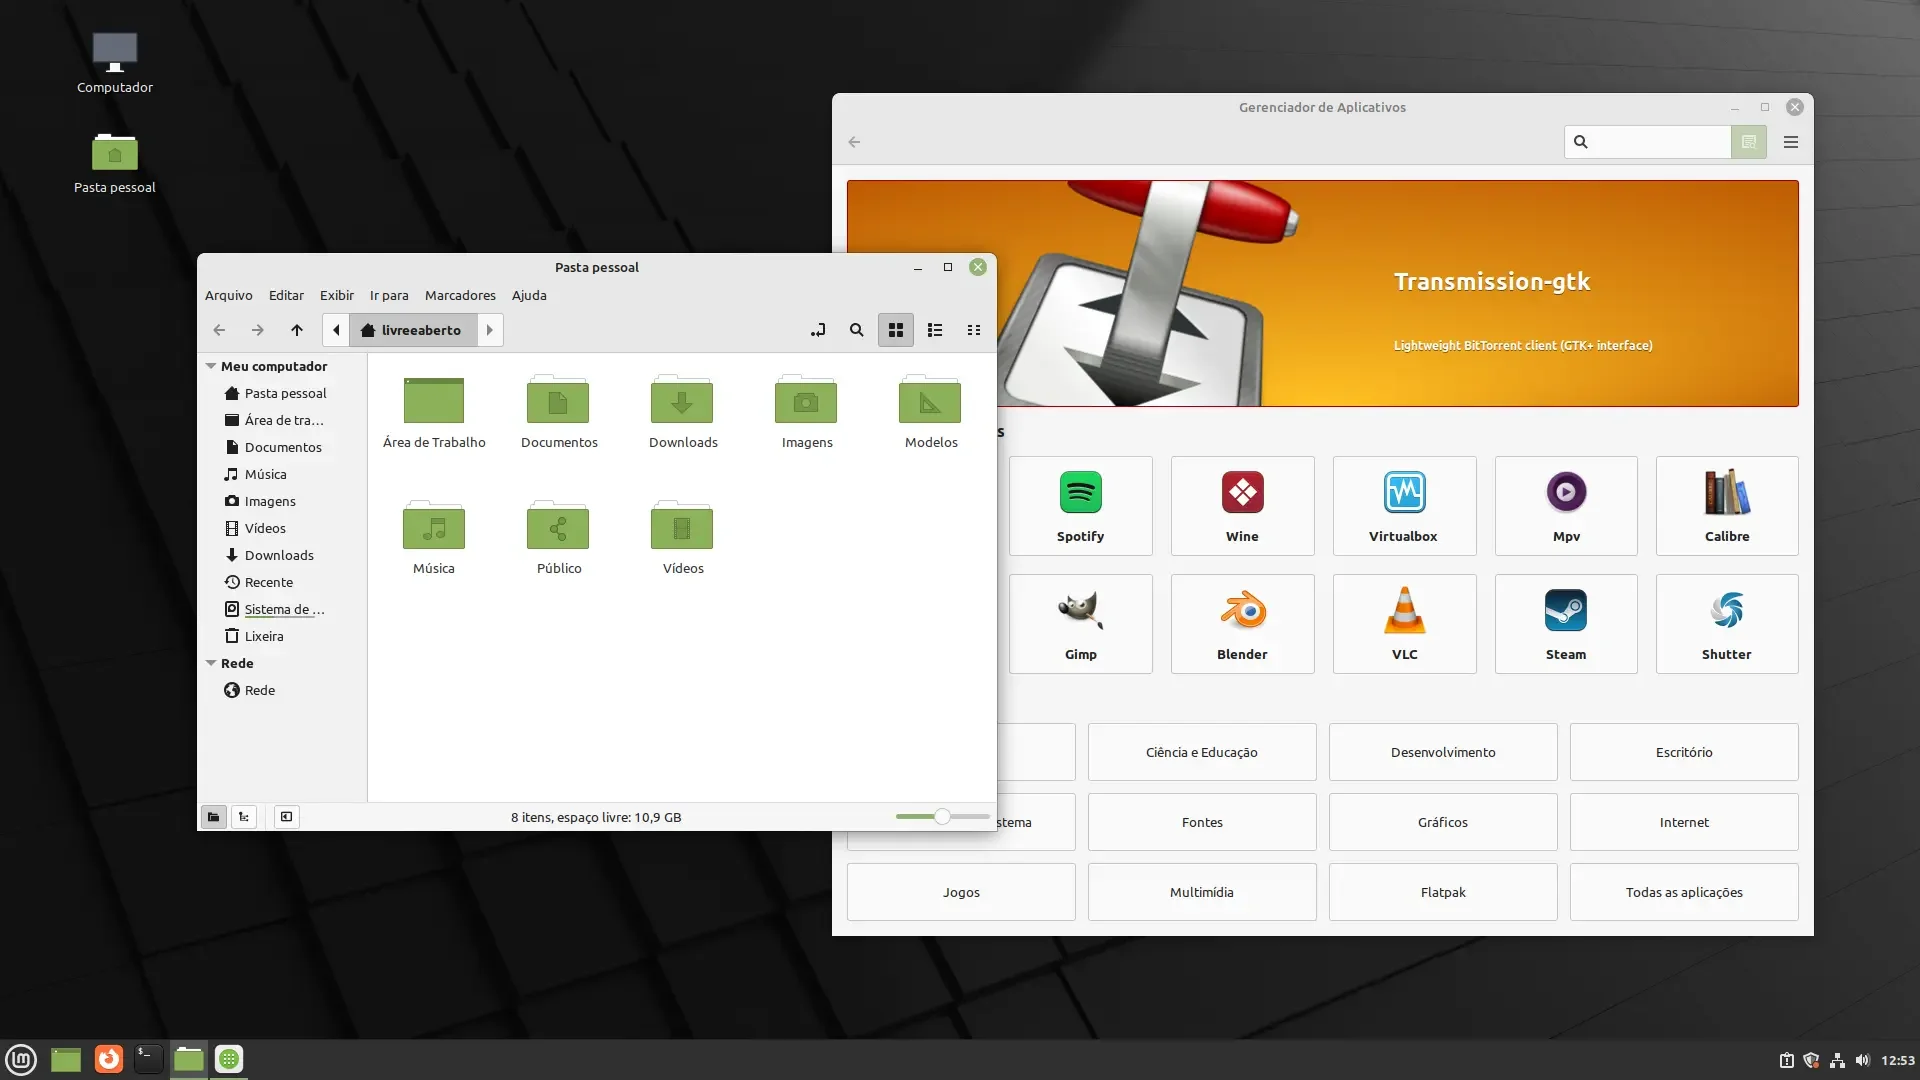
Task: Open the Flatpak category
Action: click(1443, 892)
